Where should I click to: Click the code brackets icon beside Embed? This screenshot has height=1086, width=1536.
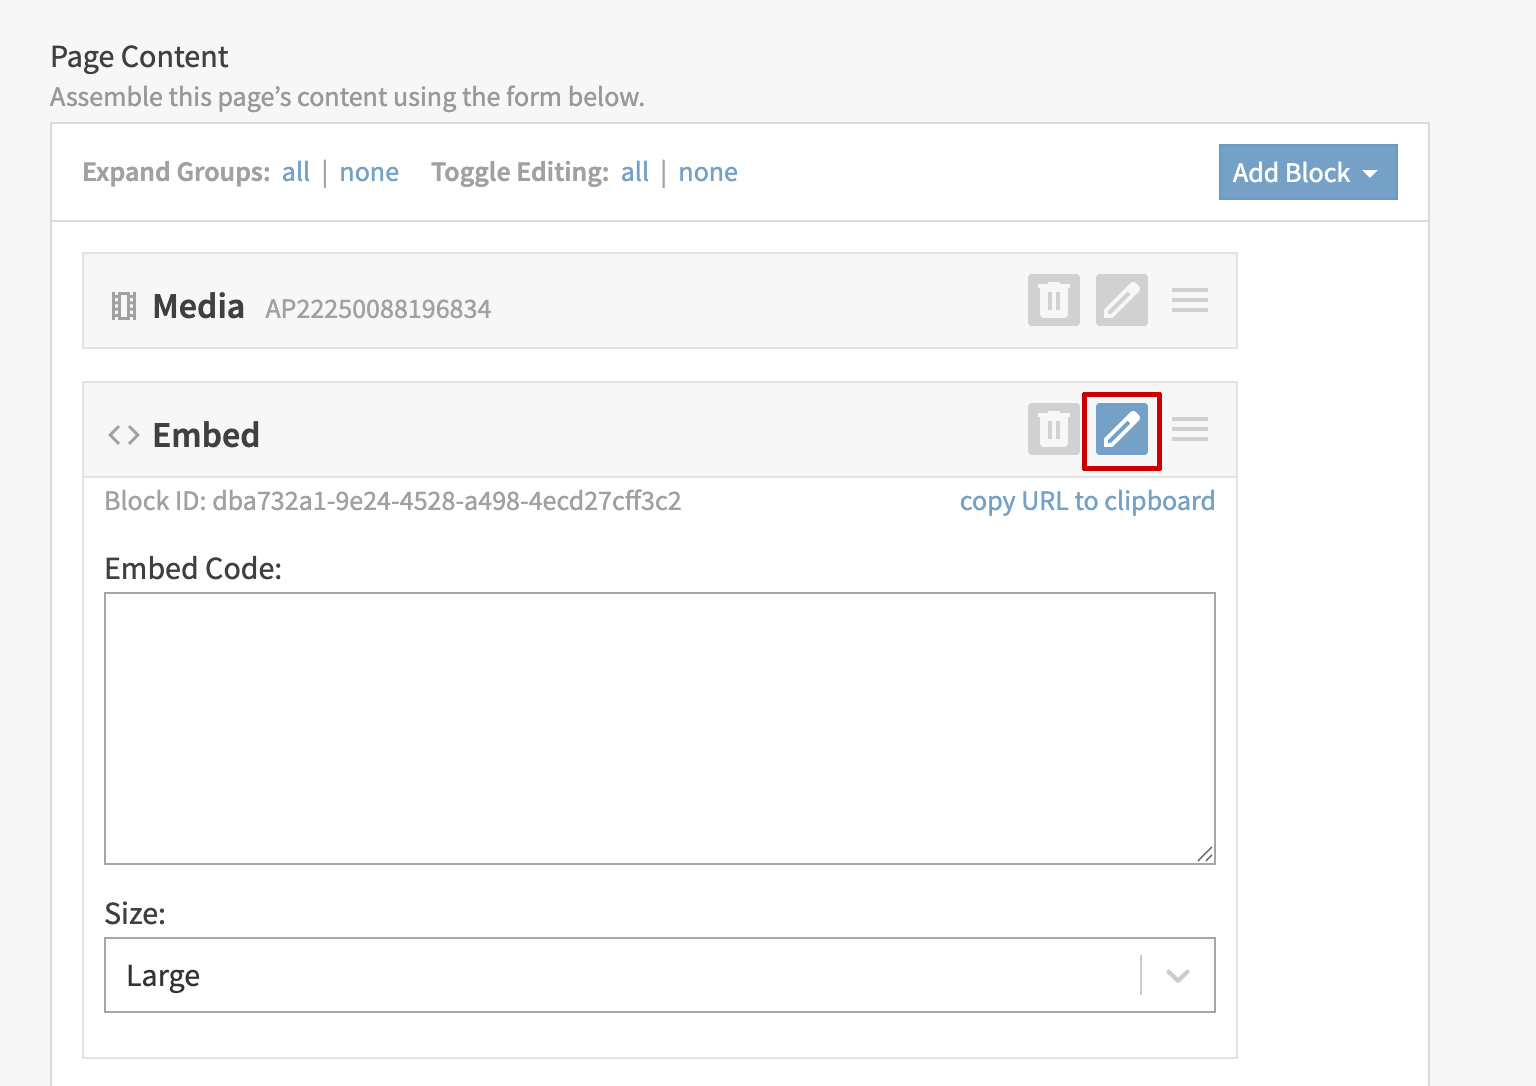tap(124, 435)
